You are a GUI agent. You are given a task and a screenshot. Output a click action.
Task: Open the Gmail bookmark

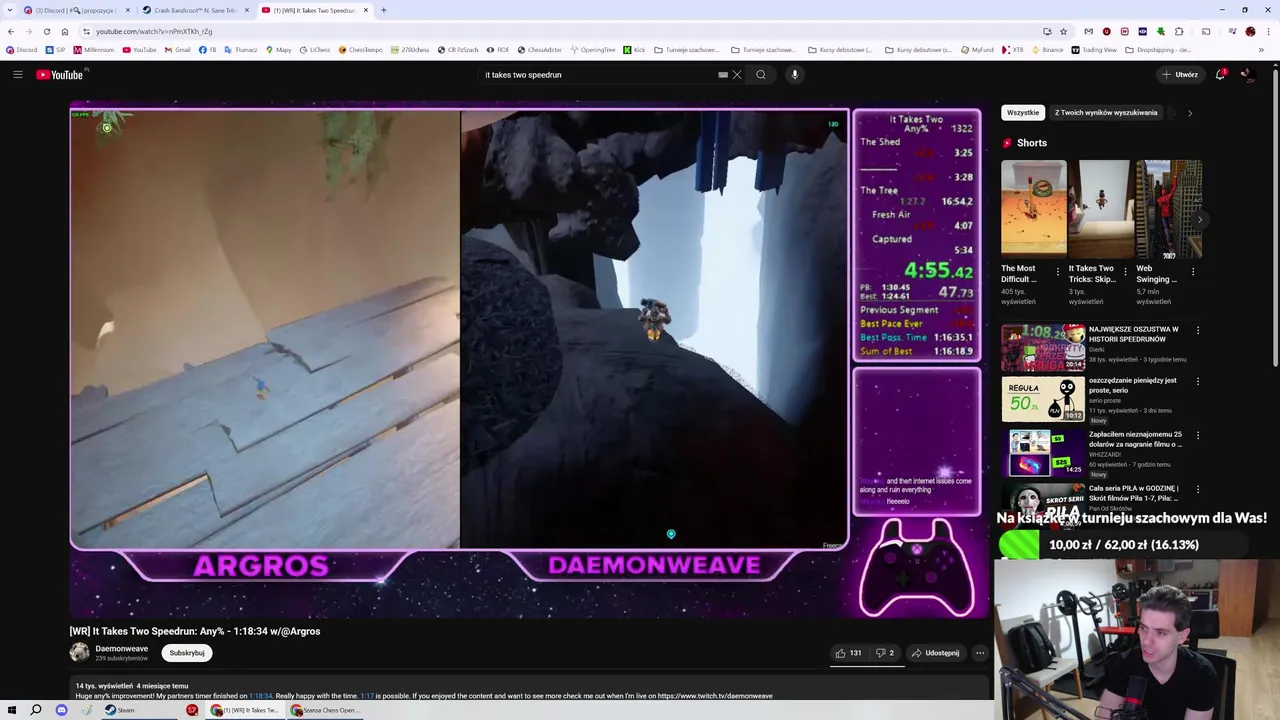pos(177,49)
